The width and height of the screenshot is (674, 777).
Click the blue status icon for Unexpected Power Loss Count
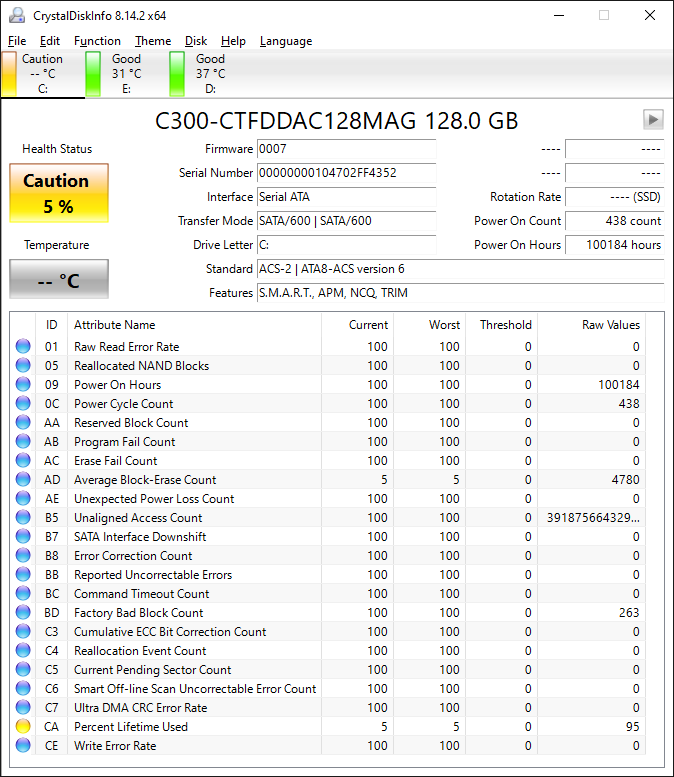[23, 499]
